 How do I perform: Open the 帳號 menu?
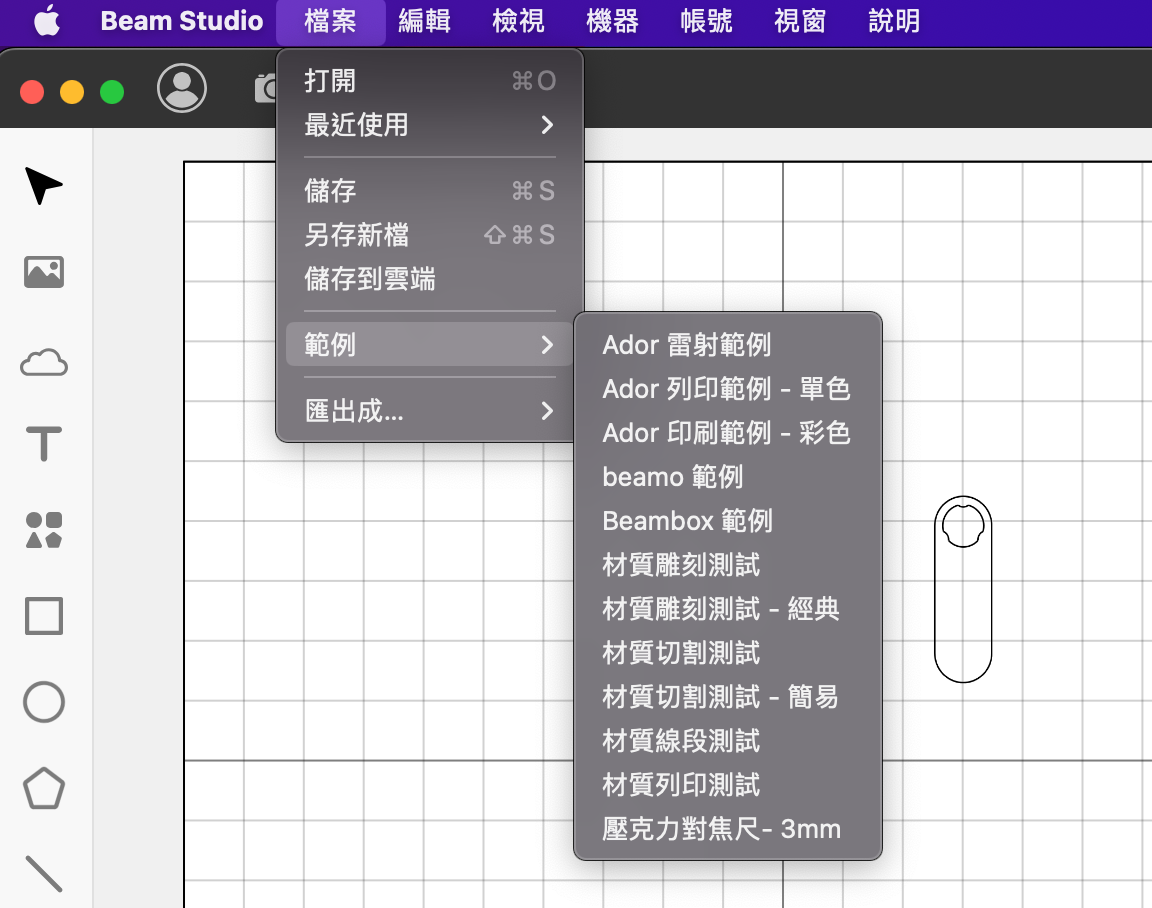(x=706, y=21)
